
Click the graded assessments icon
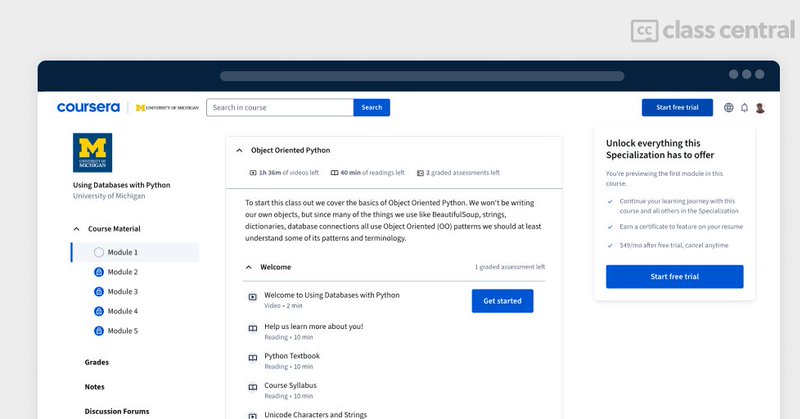coord(420,173)
